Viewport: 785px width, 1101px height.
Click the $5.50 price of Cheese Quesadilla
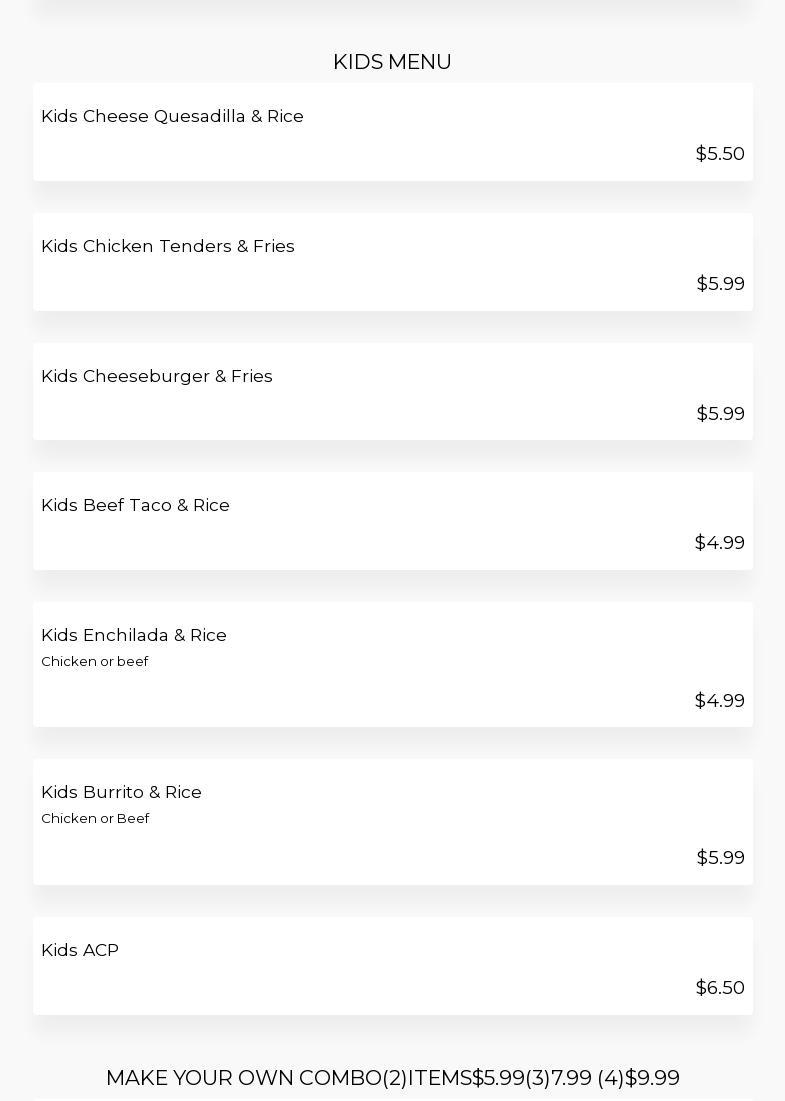pyautogui.click(x=720, y=154)
